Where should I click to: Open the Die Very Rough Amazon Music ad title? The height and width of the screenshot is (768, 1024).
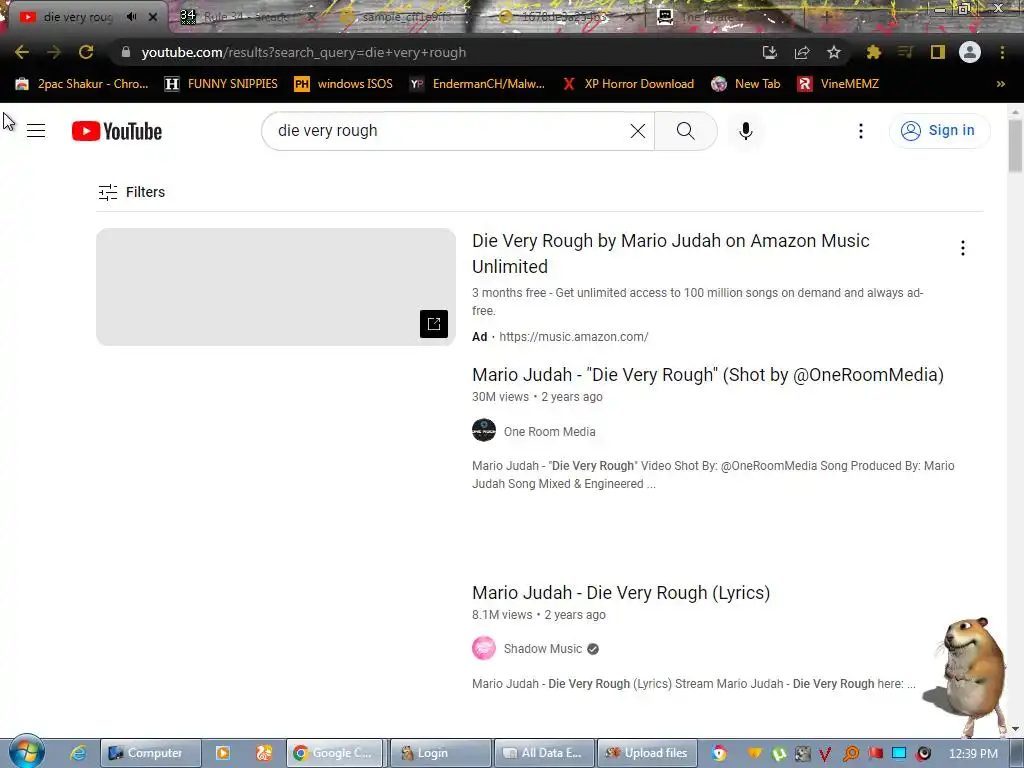[x=671, y=253]
